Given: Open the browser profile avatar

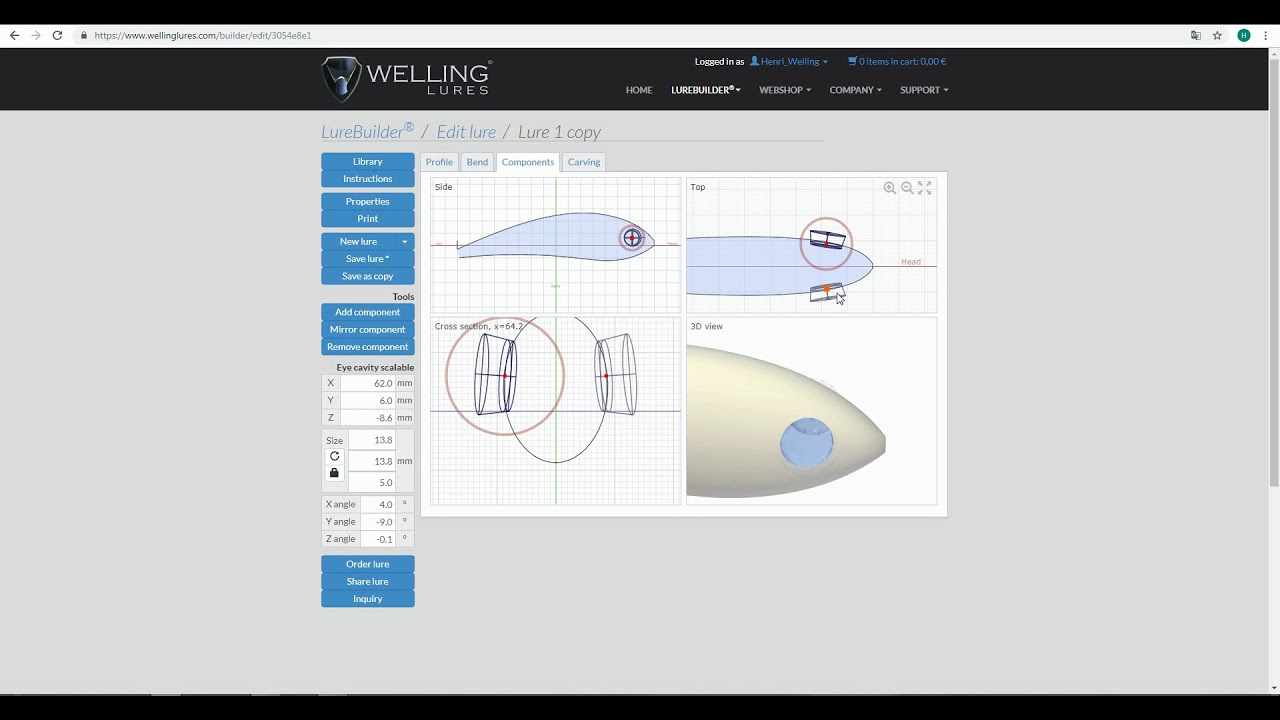Looking at the screenshot, I should click(1244, 35).
